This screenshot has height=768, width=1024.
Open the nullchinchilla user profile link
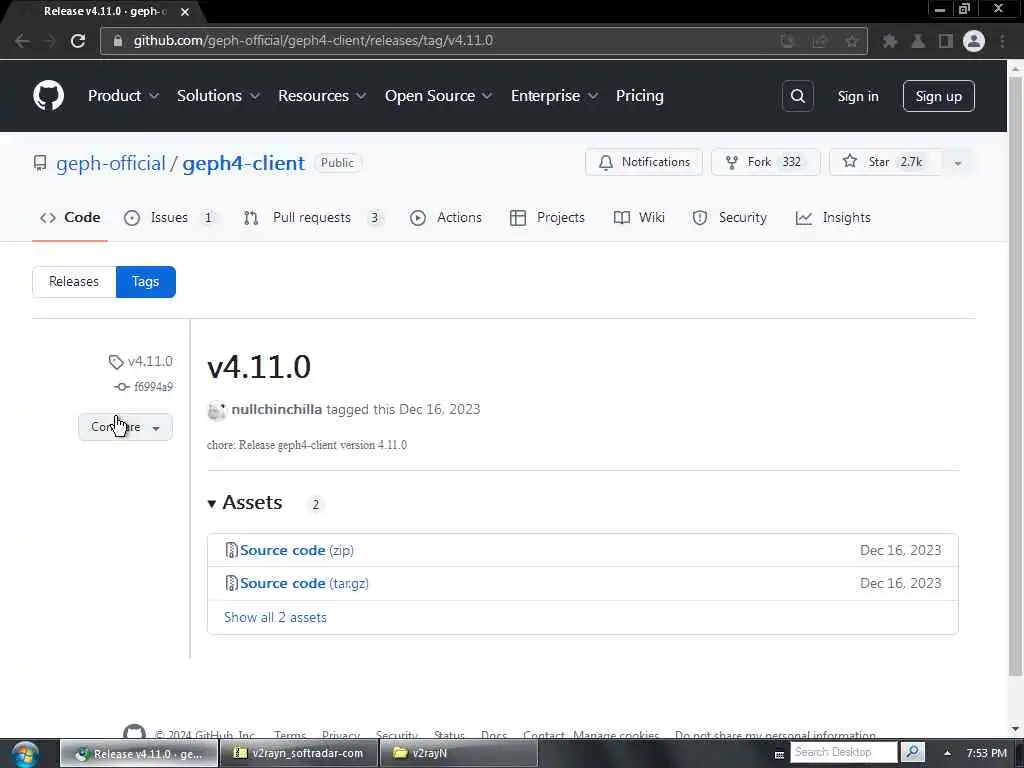click(276, 409)
